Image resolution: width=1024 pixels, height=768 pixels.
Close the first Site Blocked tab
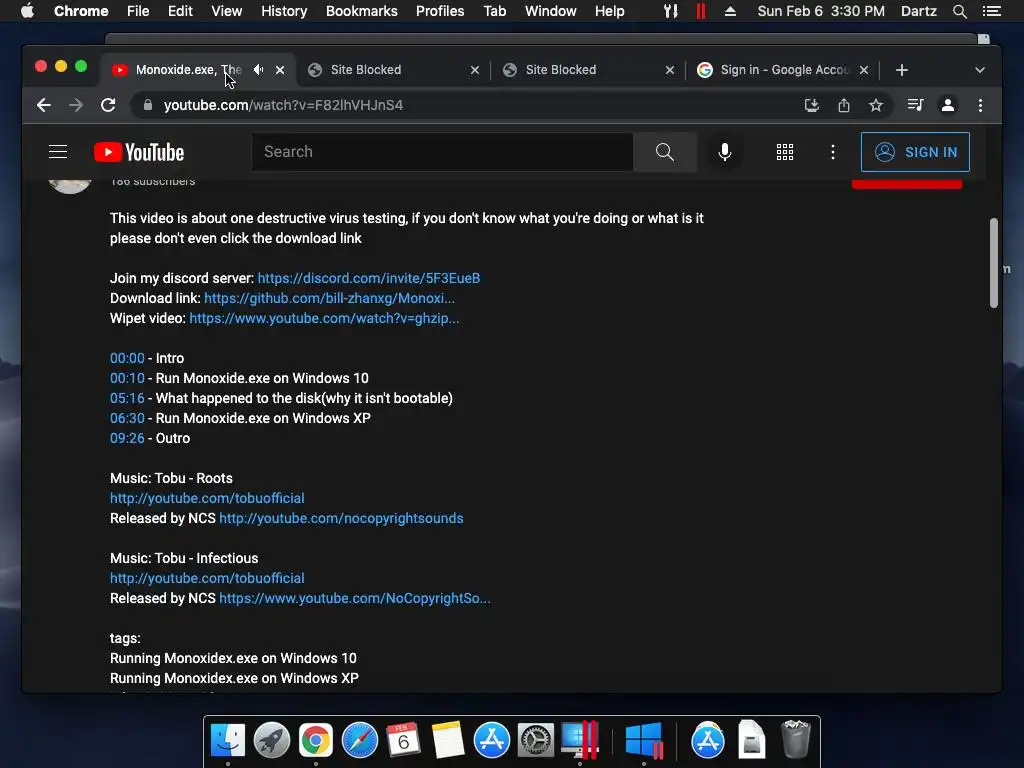[475, 70]
